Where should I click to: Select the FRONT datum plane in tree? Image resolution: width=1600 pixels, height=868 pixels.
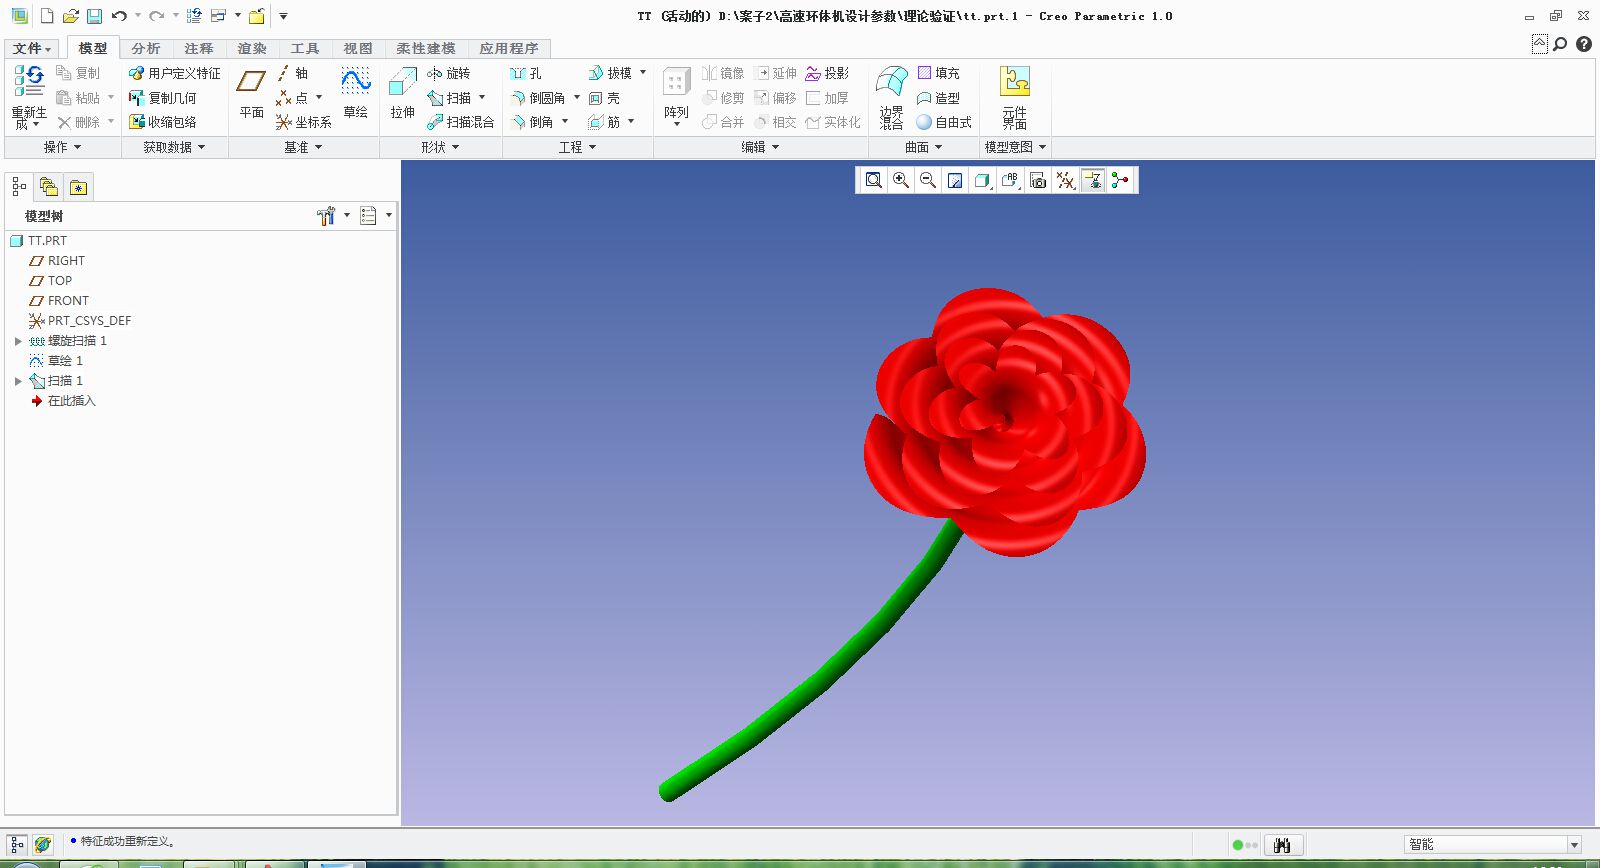pyautogui.click(x=68, y=301)
